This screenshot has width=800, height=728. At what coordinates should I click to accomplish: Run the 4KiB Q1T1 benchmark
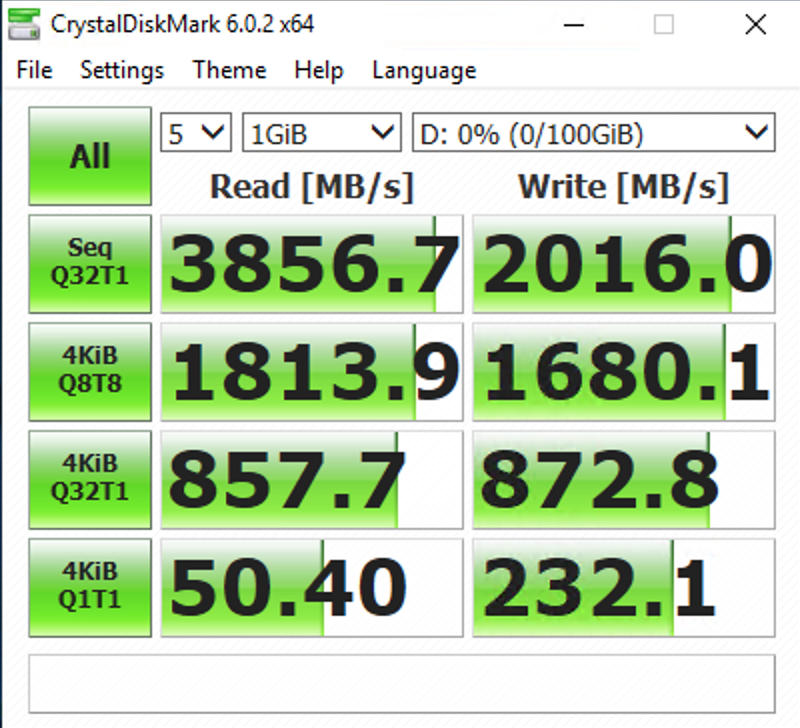[90, 588]
